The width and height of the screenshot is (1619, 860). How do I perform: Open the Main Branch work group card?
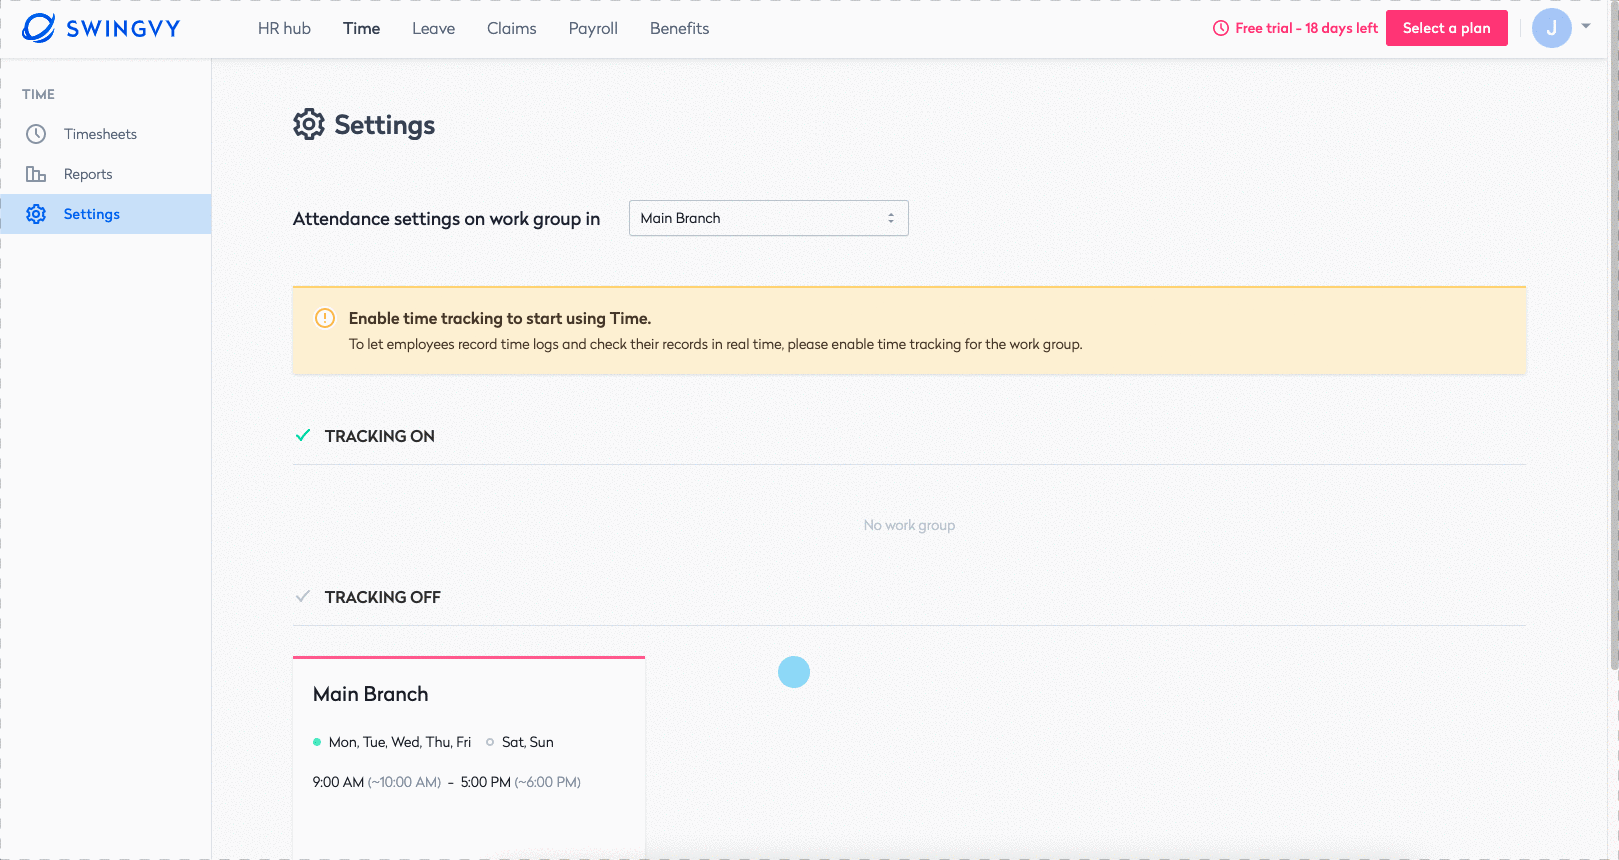pyautogui.click(x=469, y=757)
